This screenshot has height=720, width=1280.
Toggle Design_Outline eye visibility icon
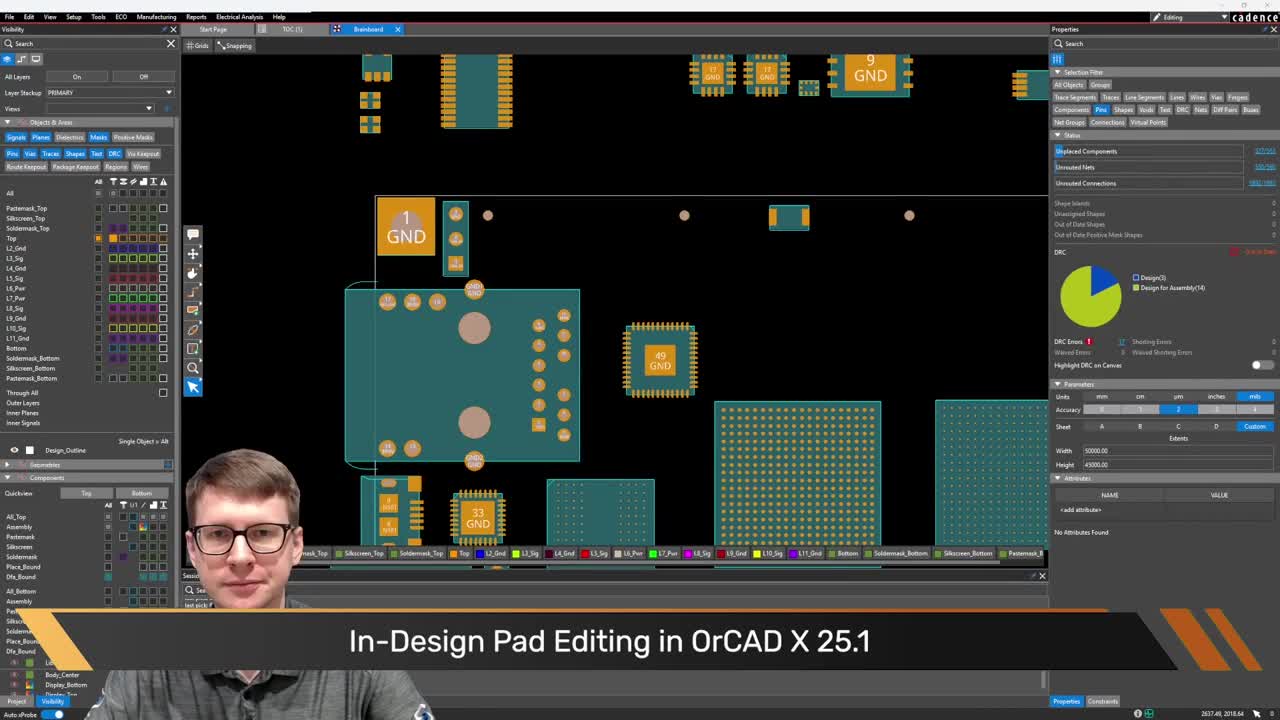tap(14, 450)
